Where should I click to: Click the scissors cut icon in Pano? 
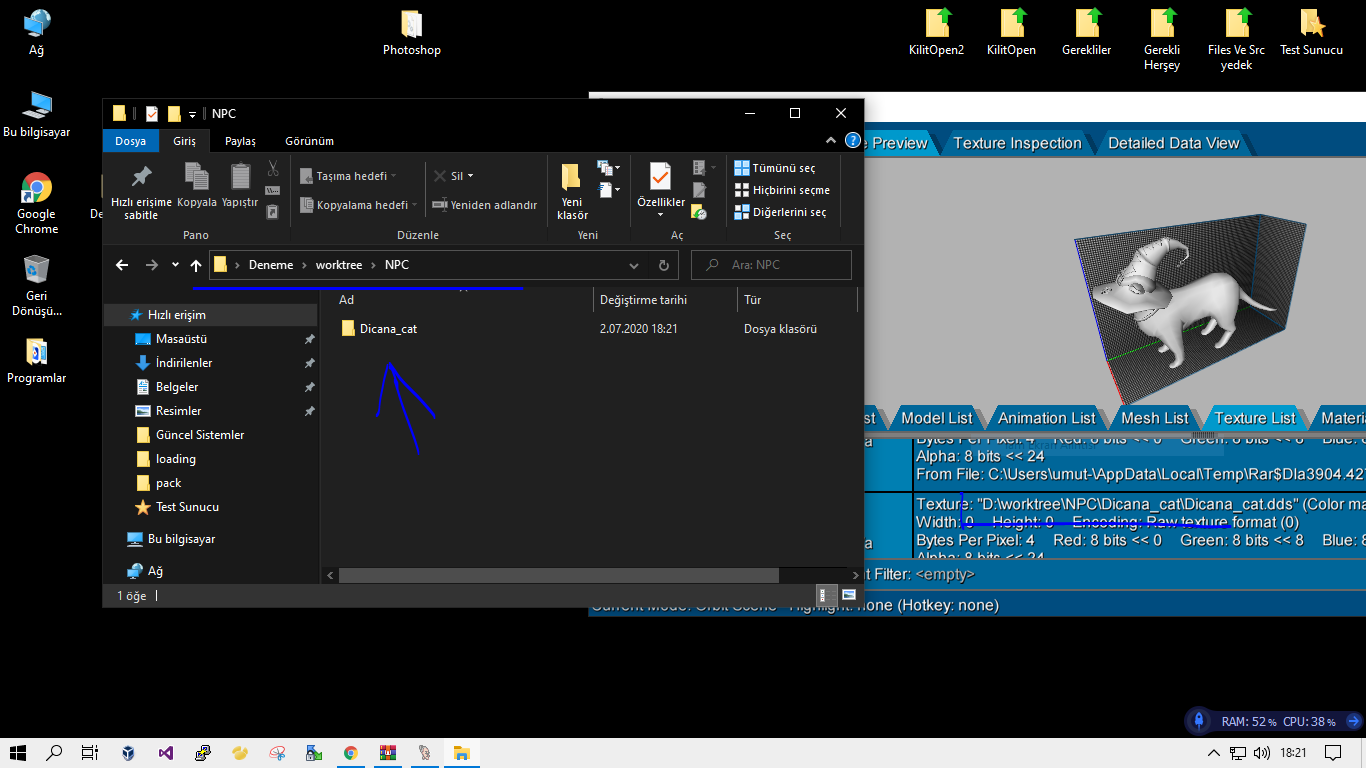point(273,168)
